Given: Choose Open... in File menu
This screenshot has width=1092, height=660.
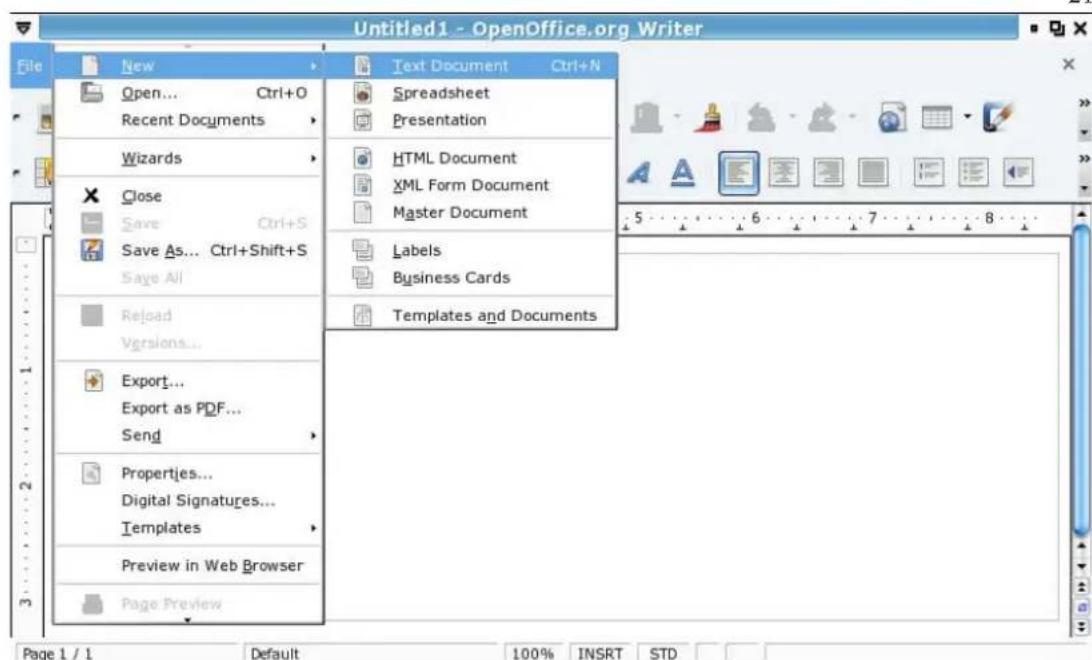Looking at the screenshot, I should point(189,93).
